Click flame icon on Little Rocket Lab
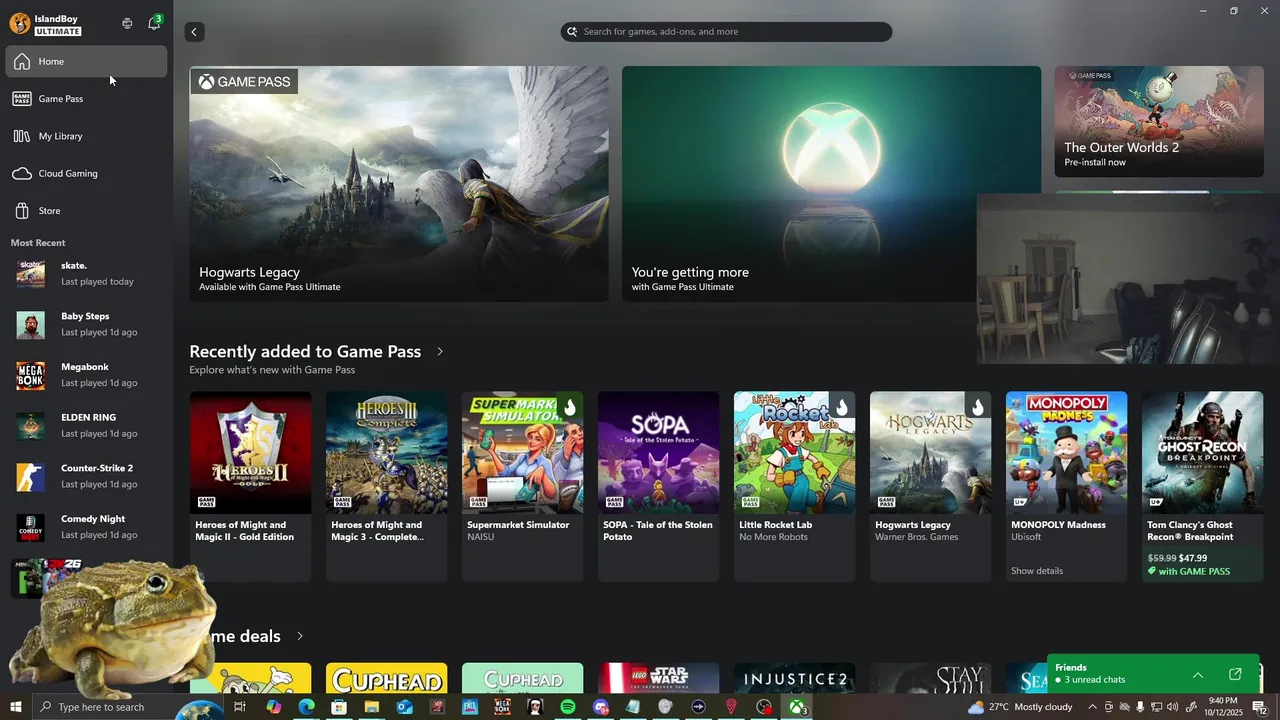1280x720 pixels. point(841,407)
